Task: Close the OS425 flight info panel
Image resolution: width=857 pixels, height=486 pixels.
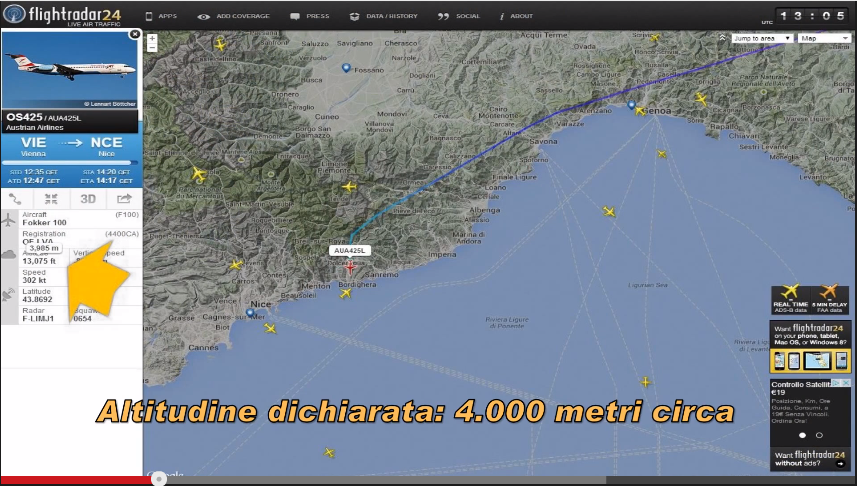Action: pyautogui.click(x=134, y=34)
